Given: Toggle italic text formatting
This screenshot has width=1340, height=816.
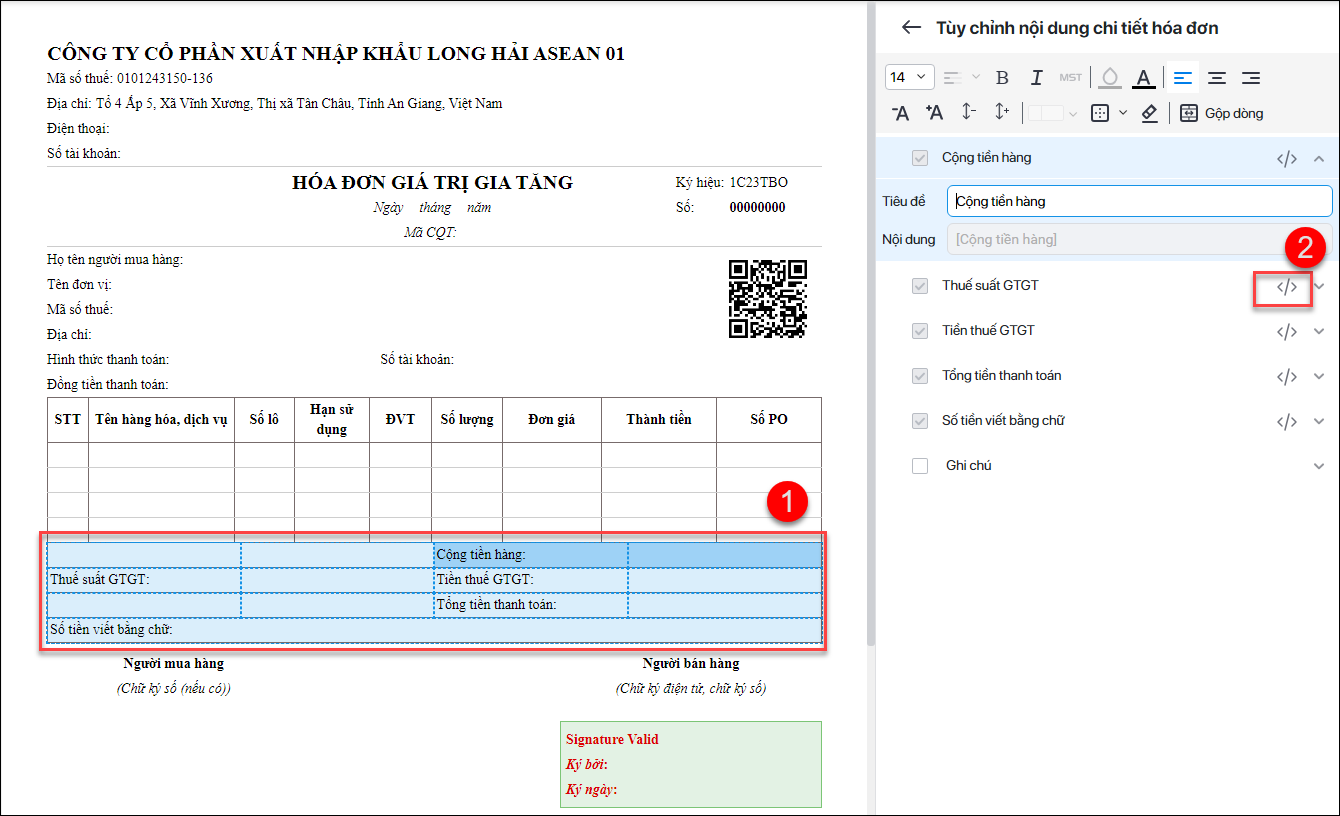Looking at the screenshot, I should 1037,78.
